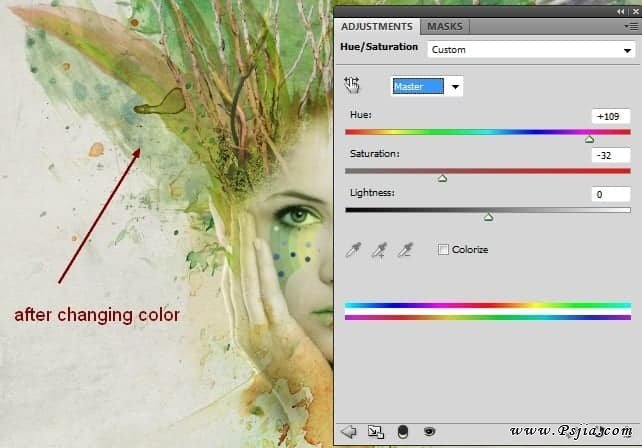Click the clip to layer icon
Viewport: 642px width, 448px height.
(x=403, y=431)
